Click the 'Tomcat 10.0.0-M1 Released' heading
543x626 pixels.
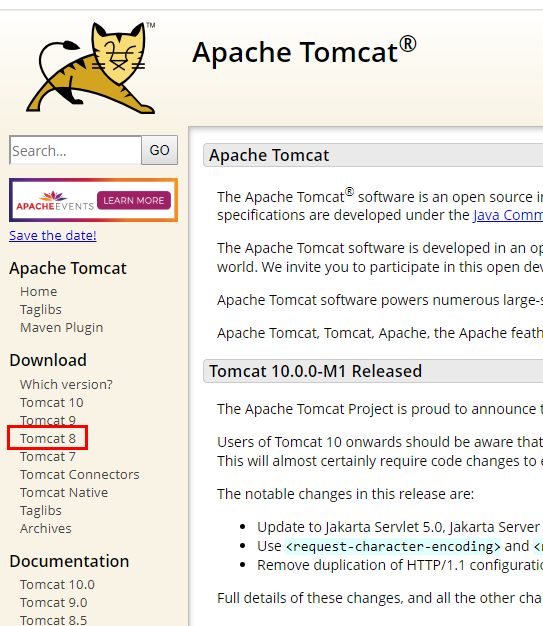tap(315, 371)
